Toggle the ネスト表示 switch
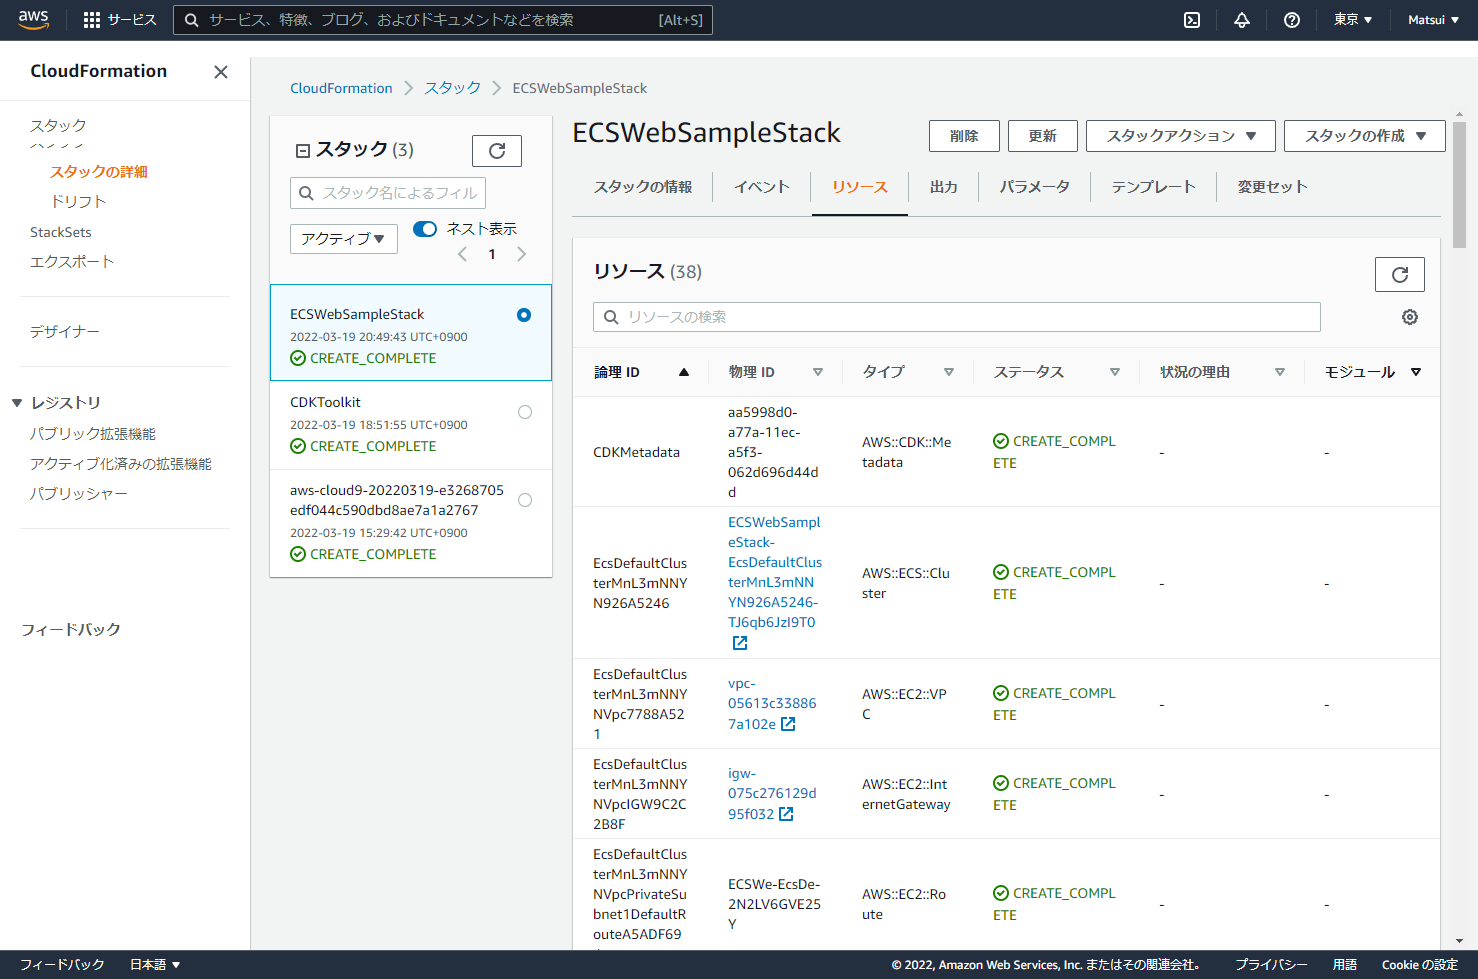Viewport: 1478px width, 979px height. (x=425, y=229)
